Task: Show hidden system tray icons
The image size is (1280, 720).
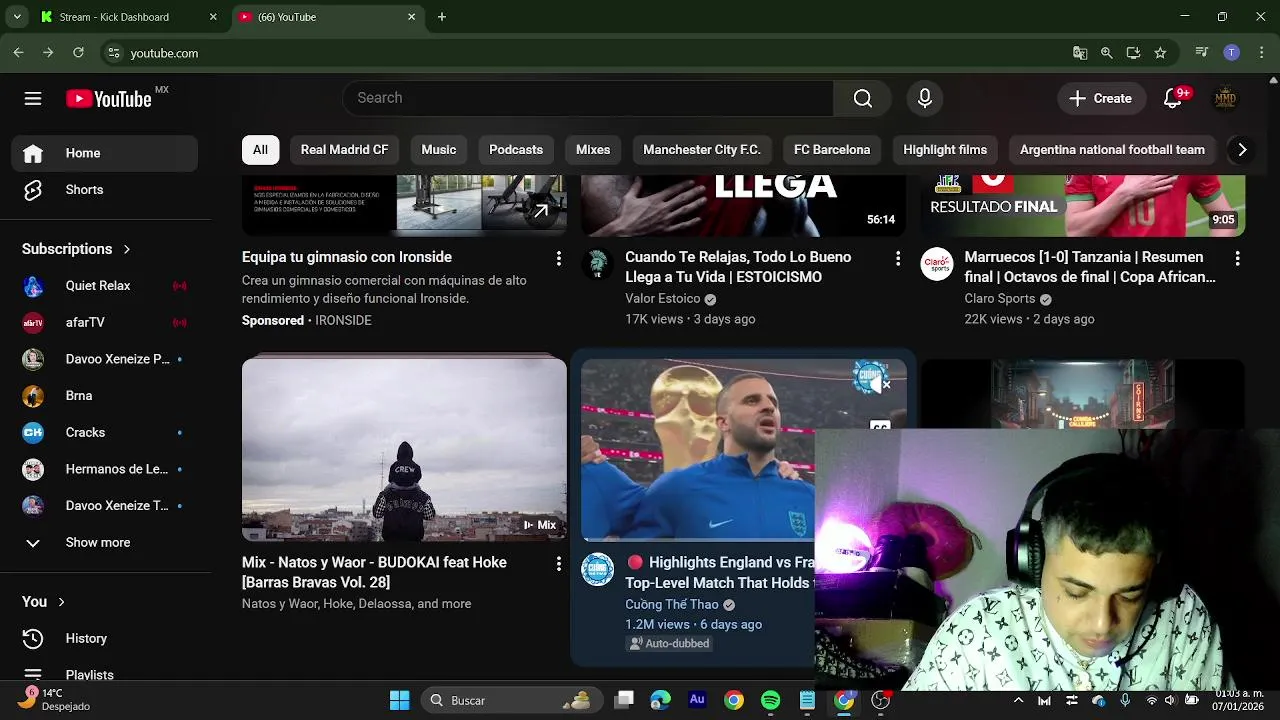Action: (1018, 700)
